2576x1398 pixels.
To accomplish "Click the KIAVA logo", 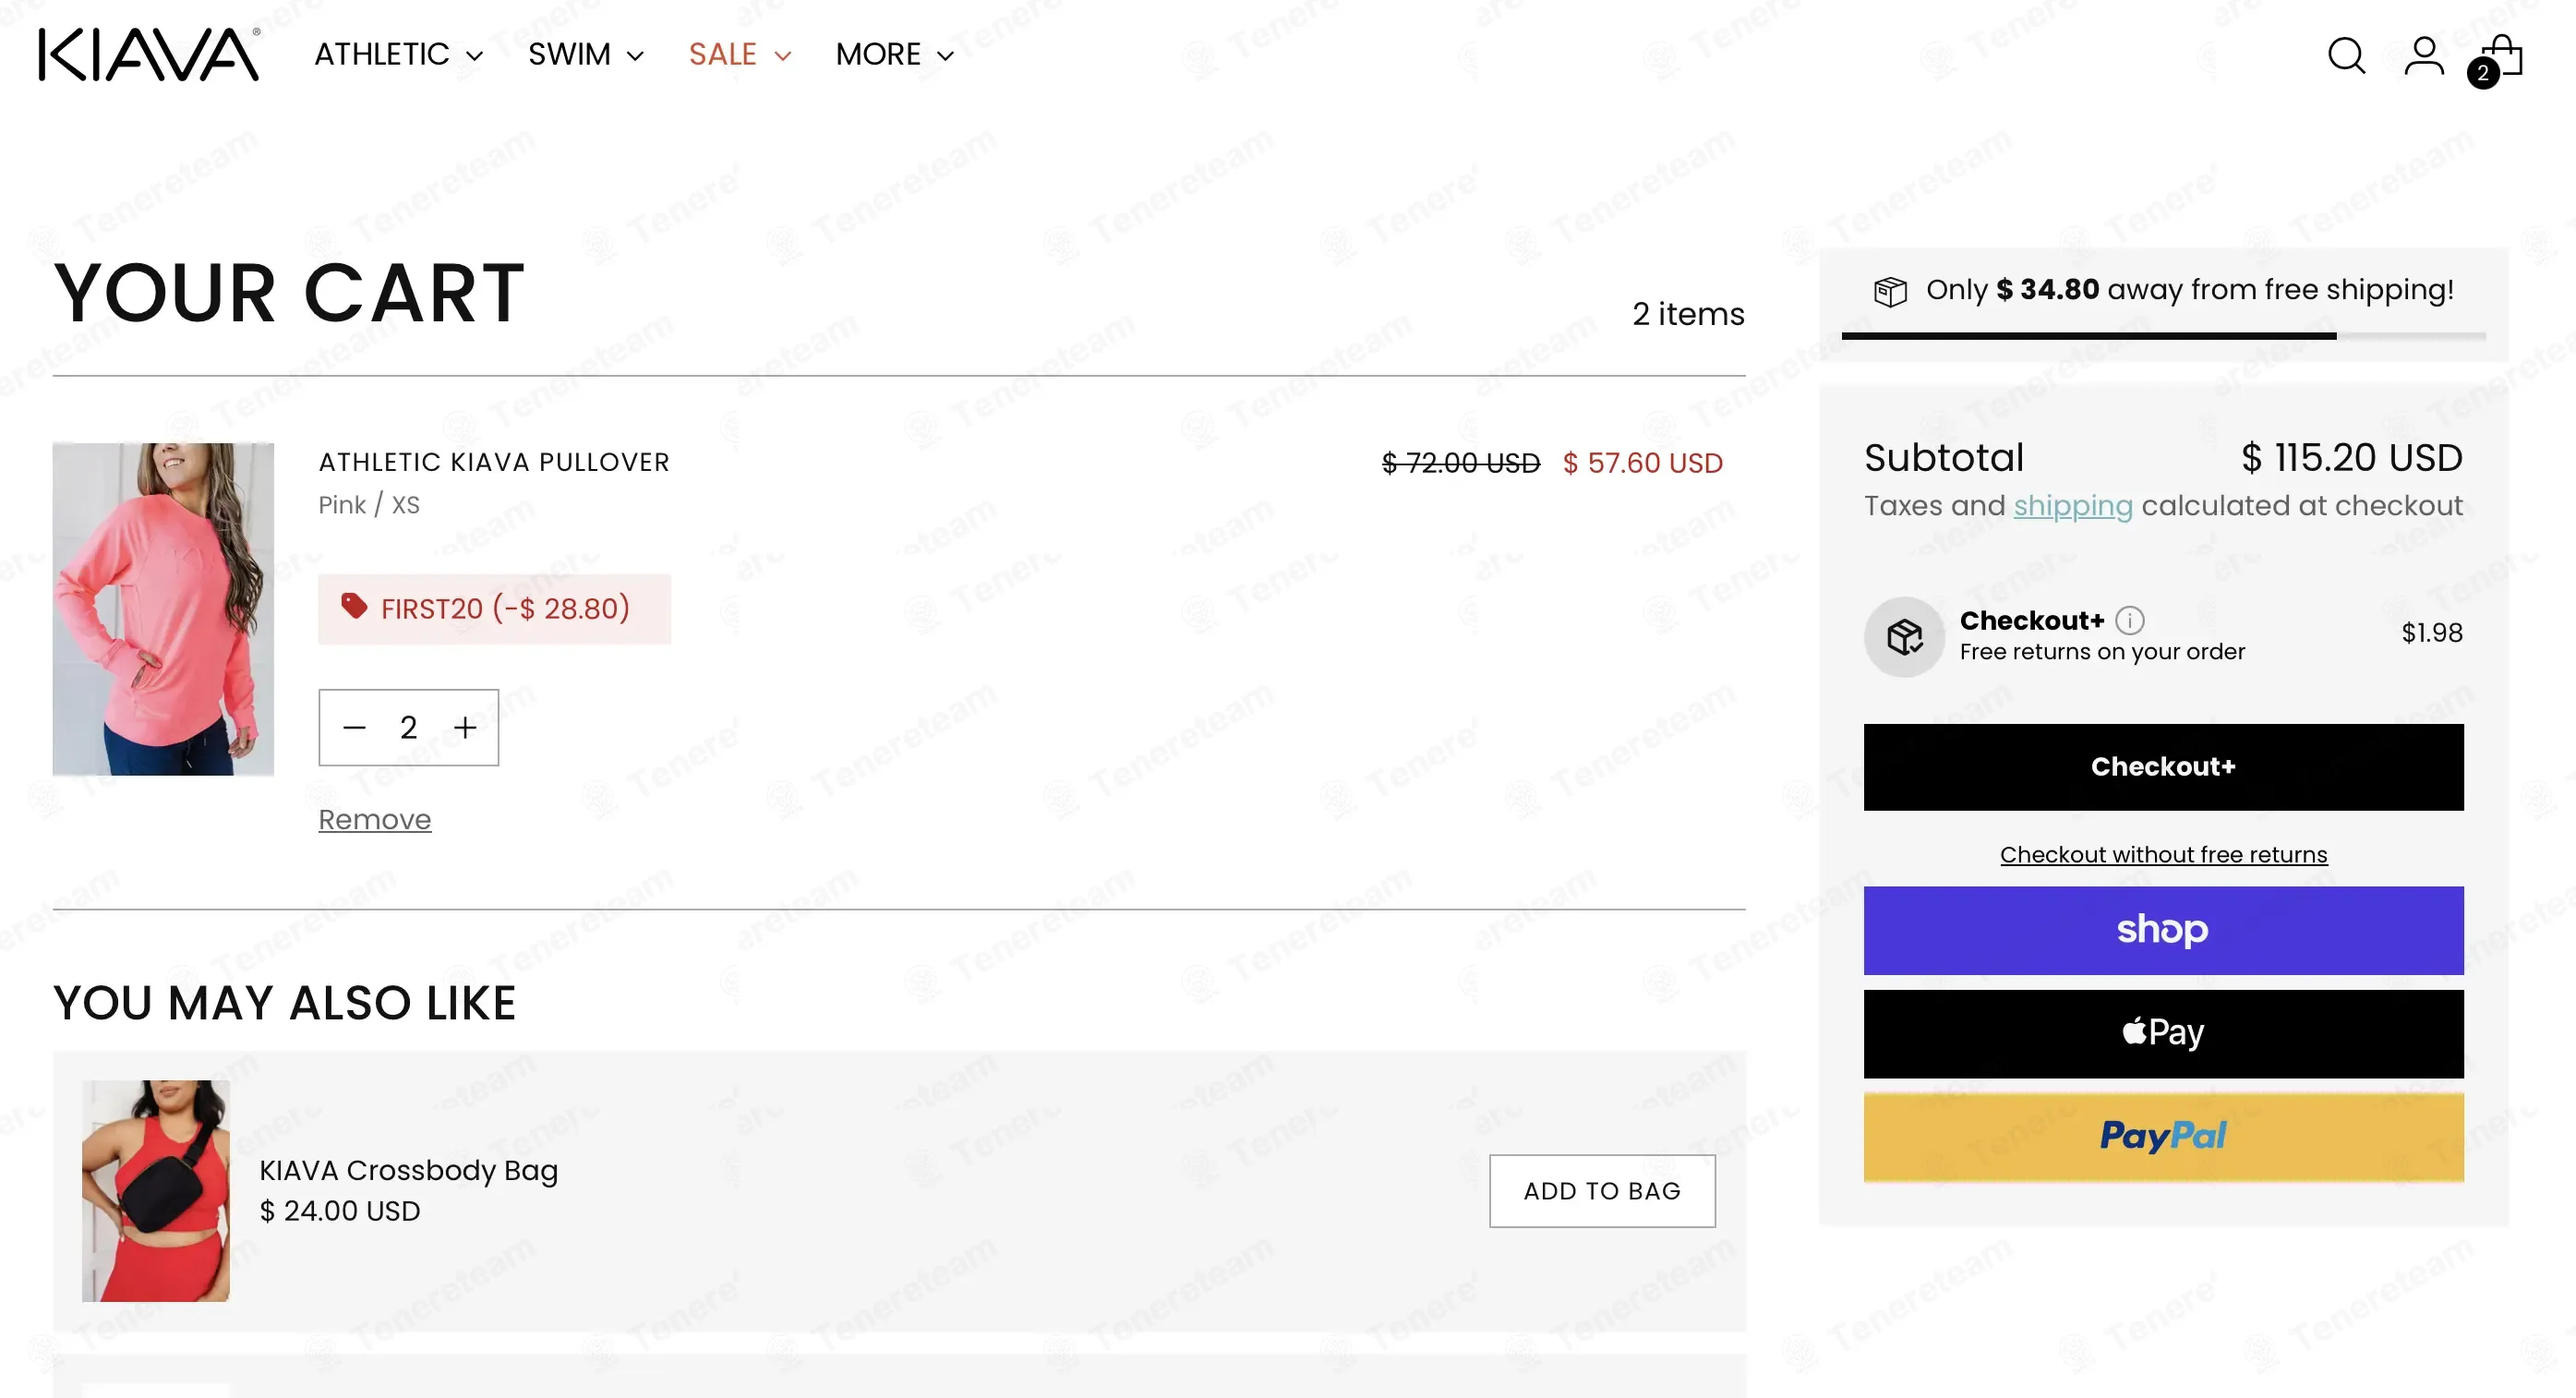I will [150, 54].
